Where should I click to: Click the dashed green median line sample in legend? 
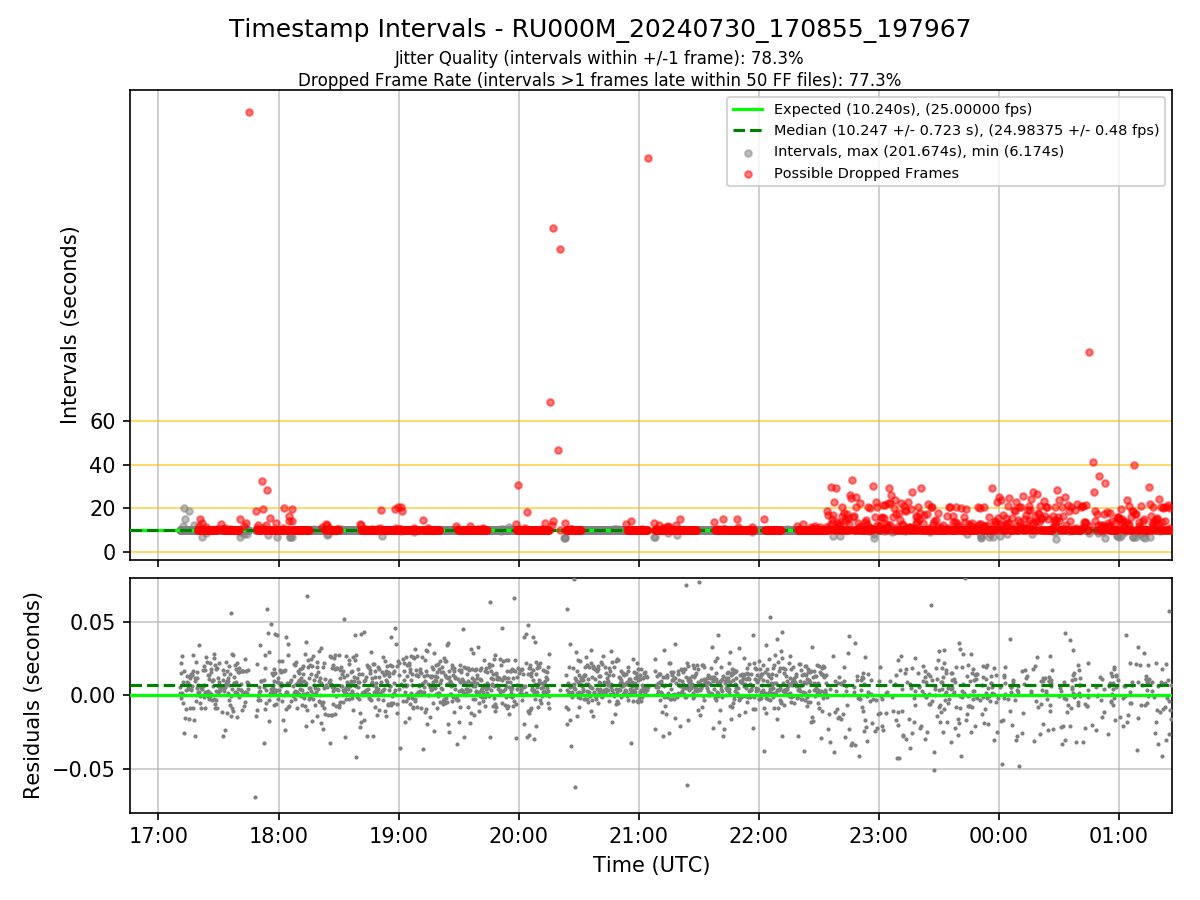[749, 130]
